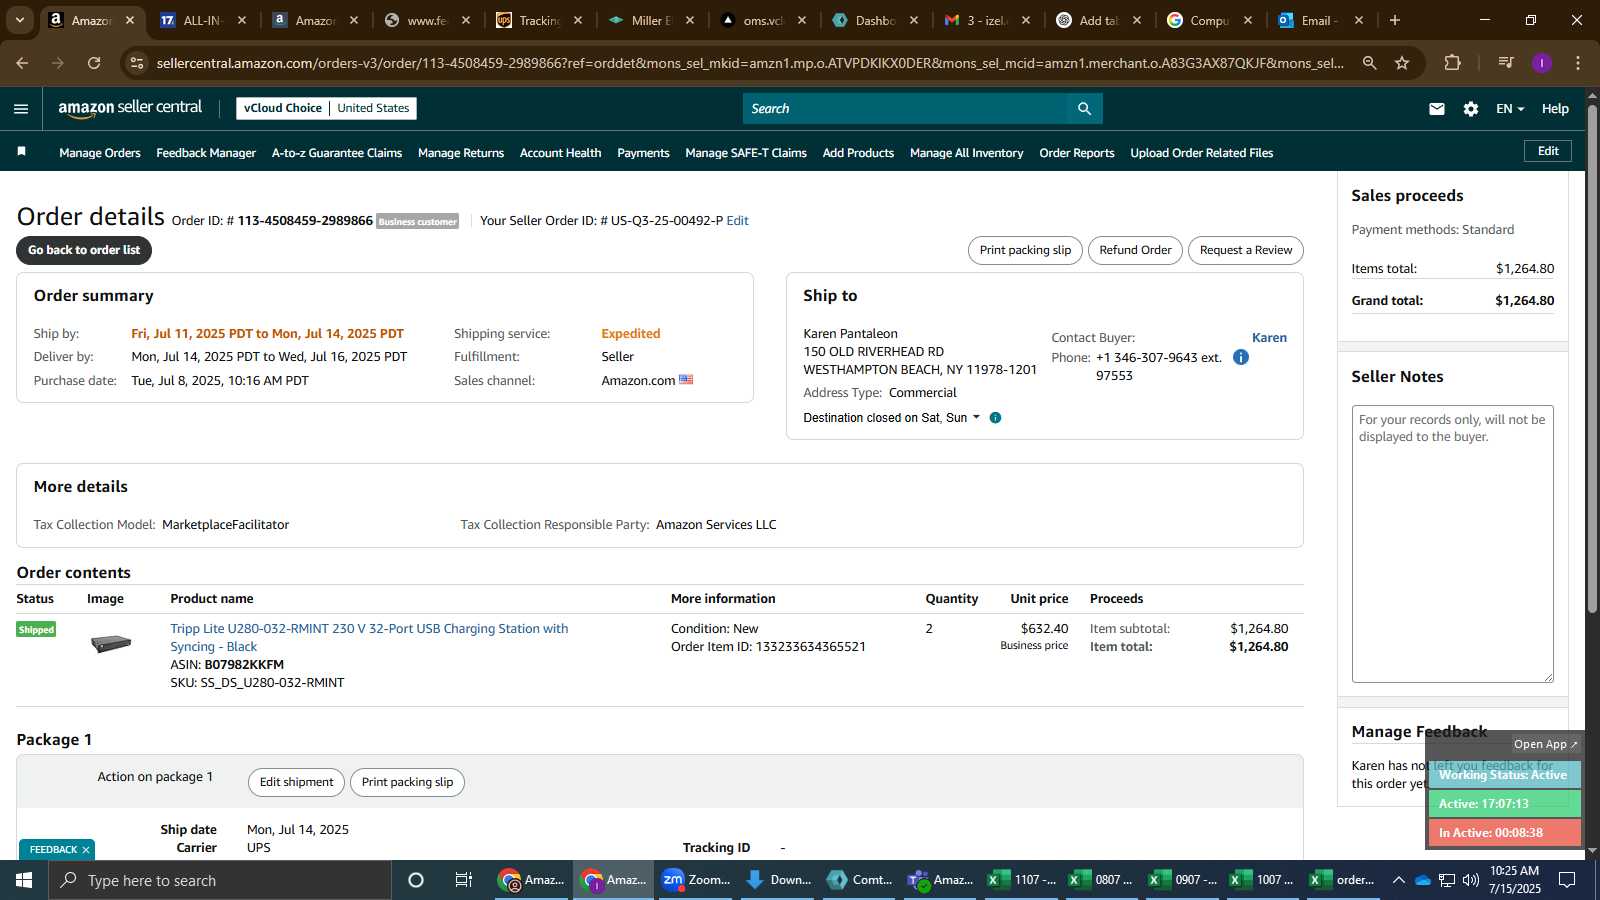Click the Amazon Seller Central logo

pos(130,108)
